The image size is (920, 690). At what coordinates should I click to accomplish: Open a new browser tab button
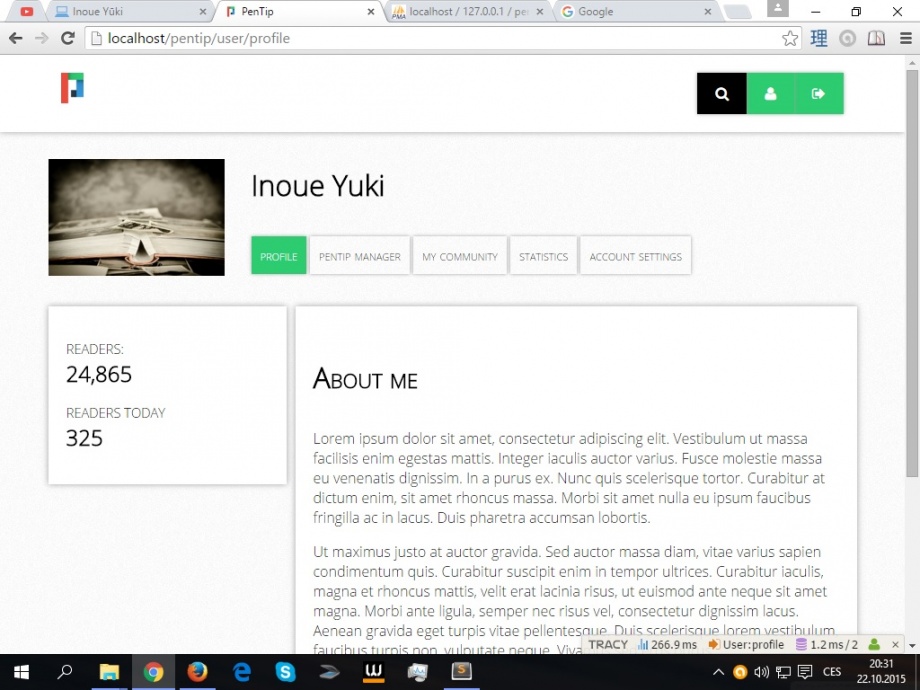coord(738,11)
